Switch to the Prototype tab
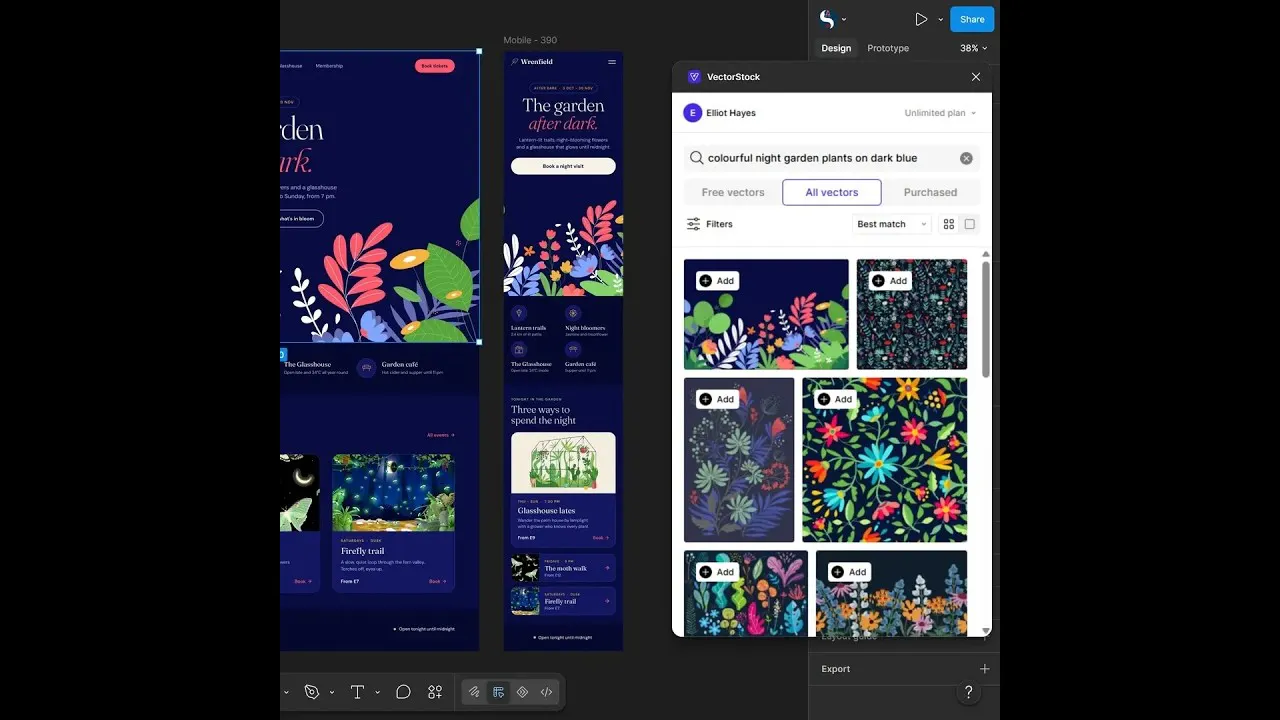 coord(888,48)
